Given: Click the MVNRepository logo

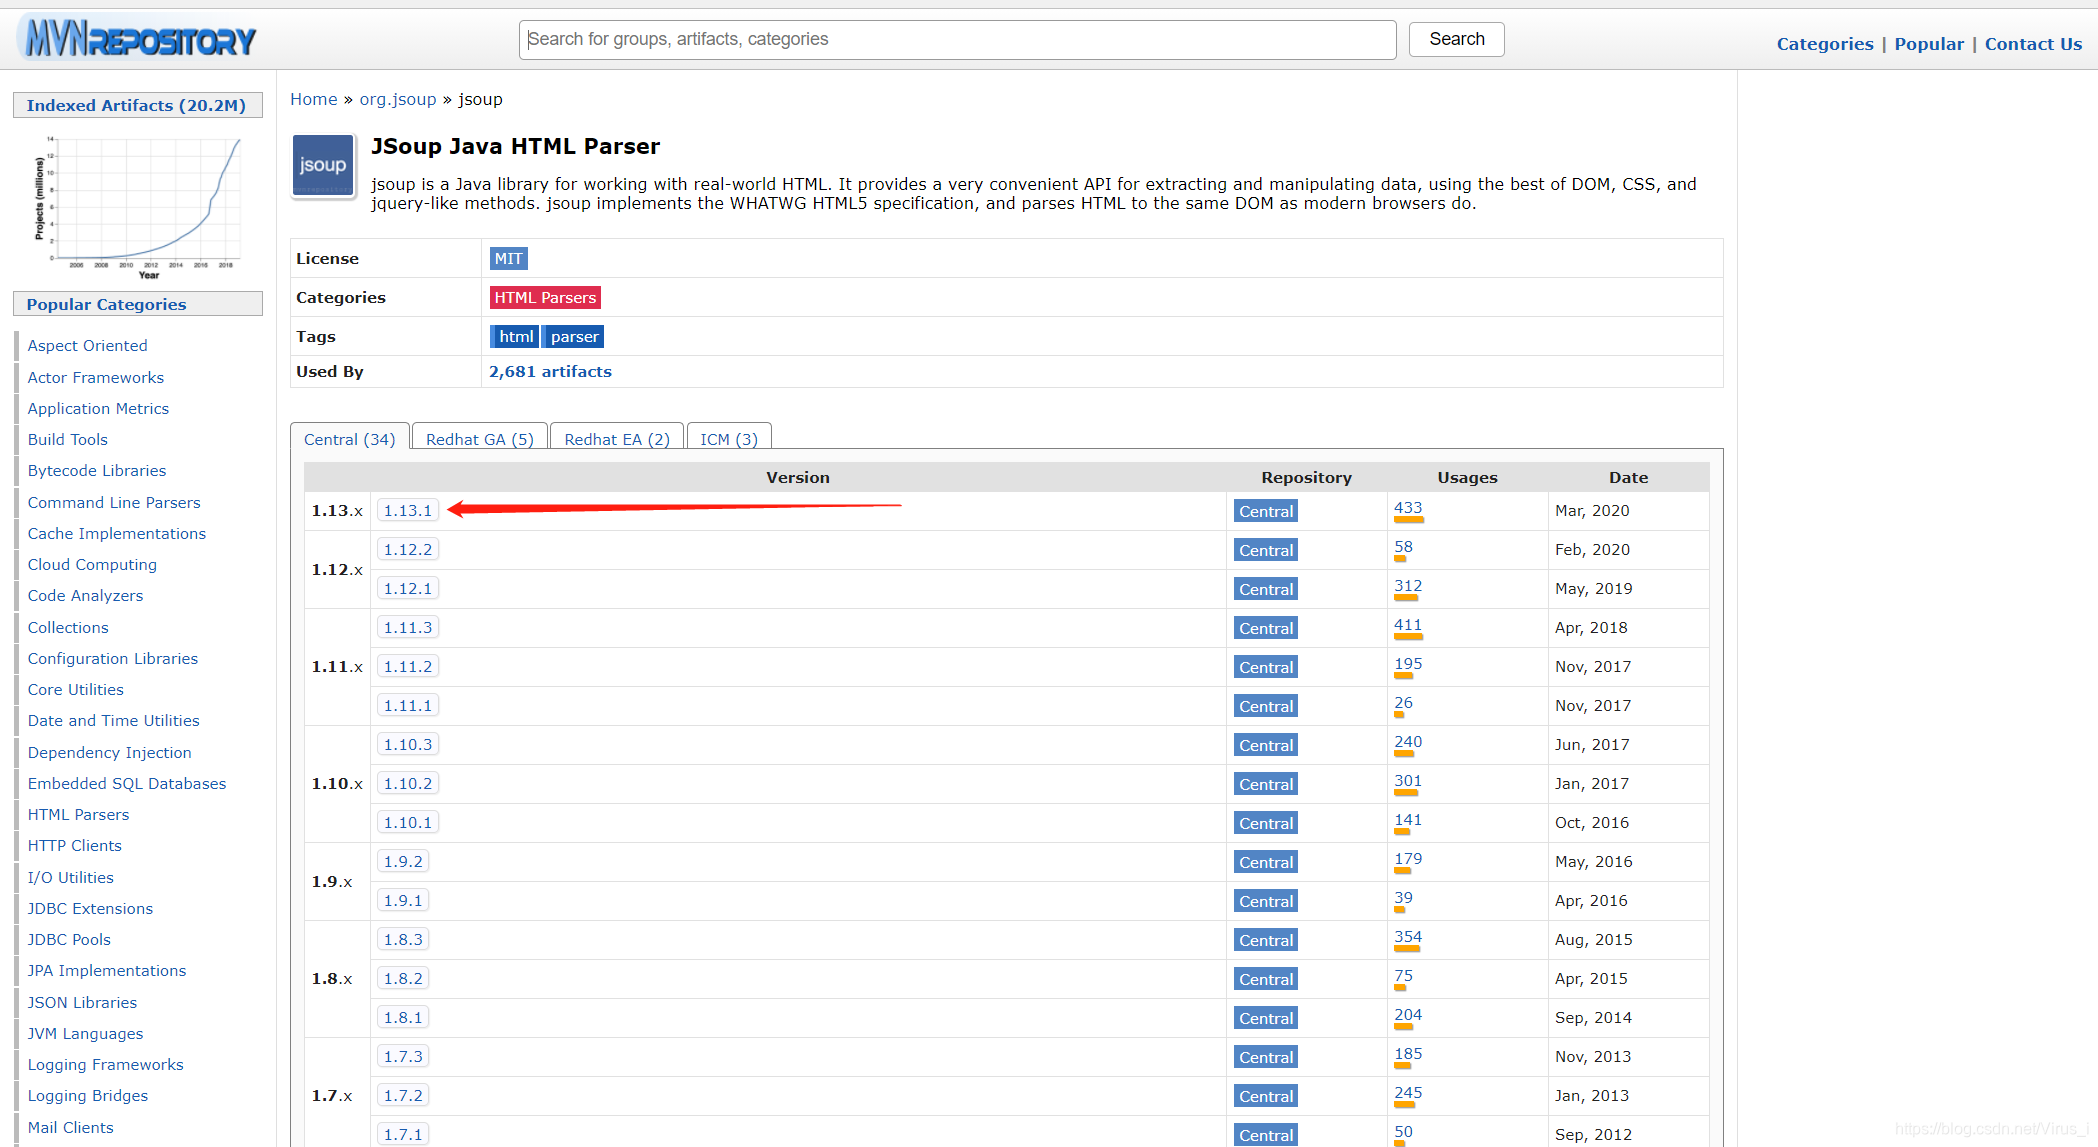Looking at the screenshot, I should point(139,40).
